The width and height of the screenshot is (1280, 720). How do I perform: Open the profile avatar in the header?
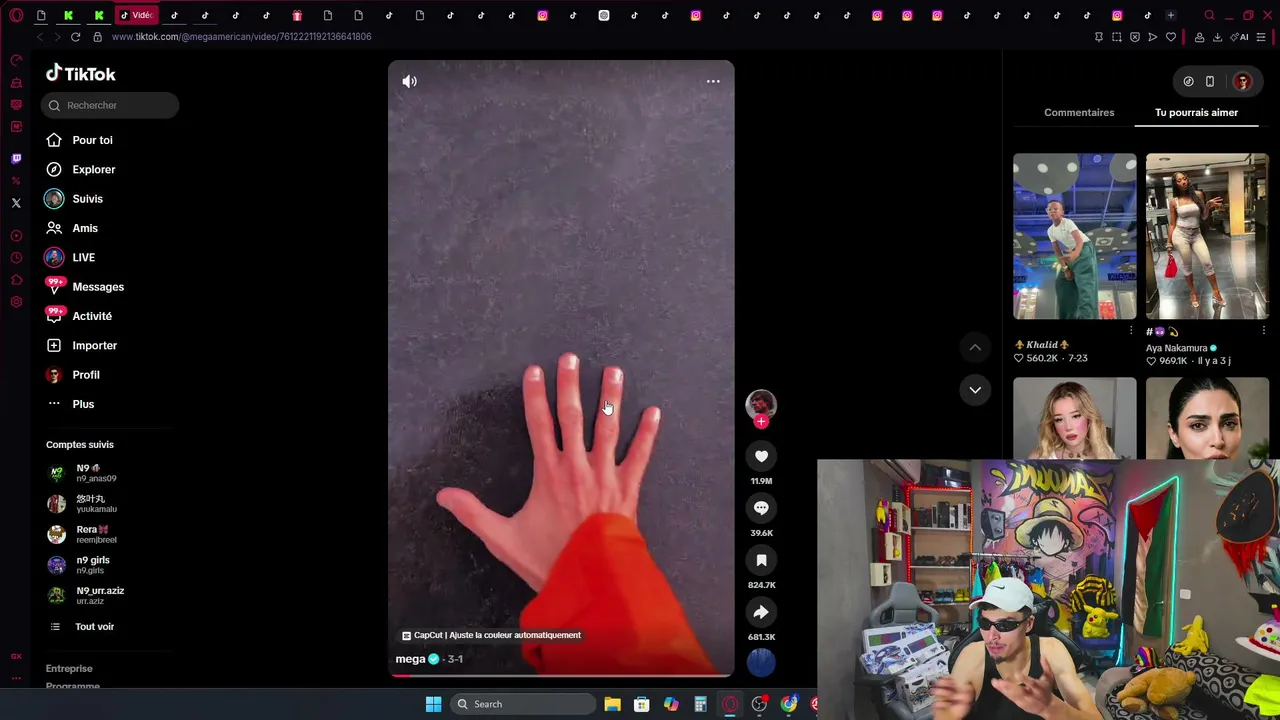point(1243,82)
